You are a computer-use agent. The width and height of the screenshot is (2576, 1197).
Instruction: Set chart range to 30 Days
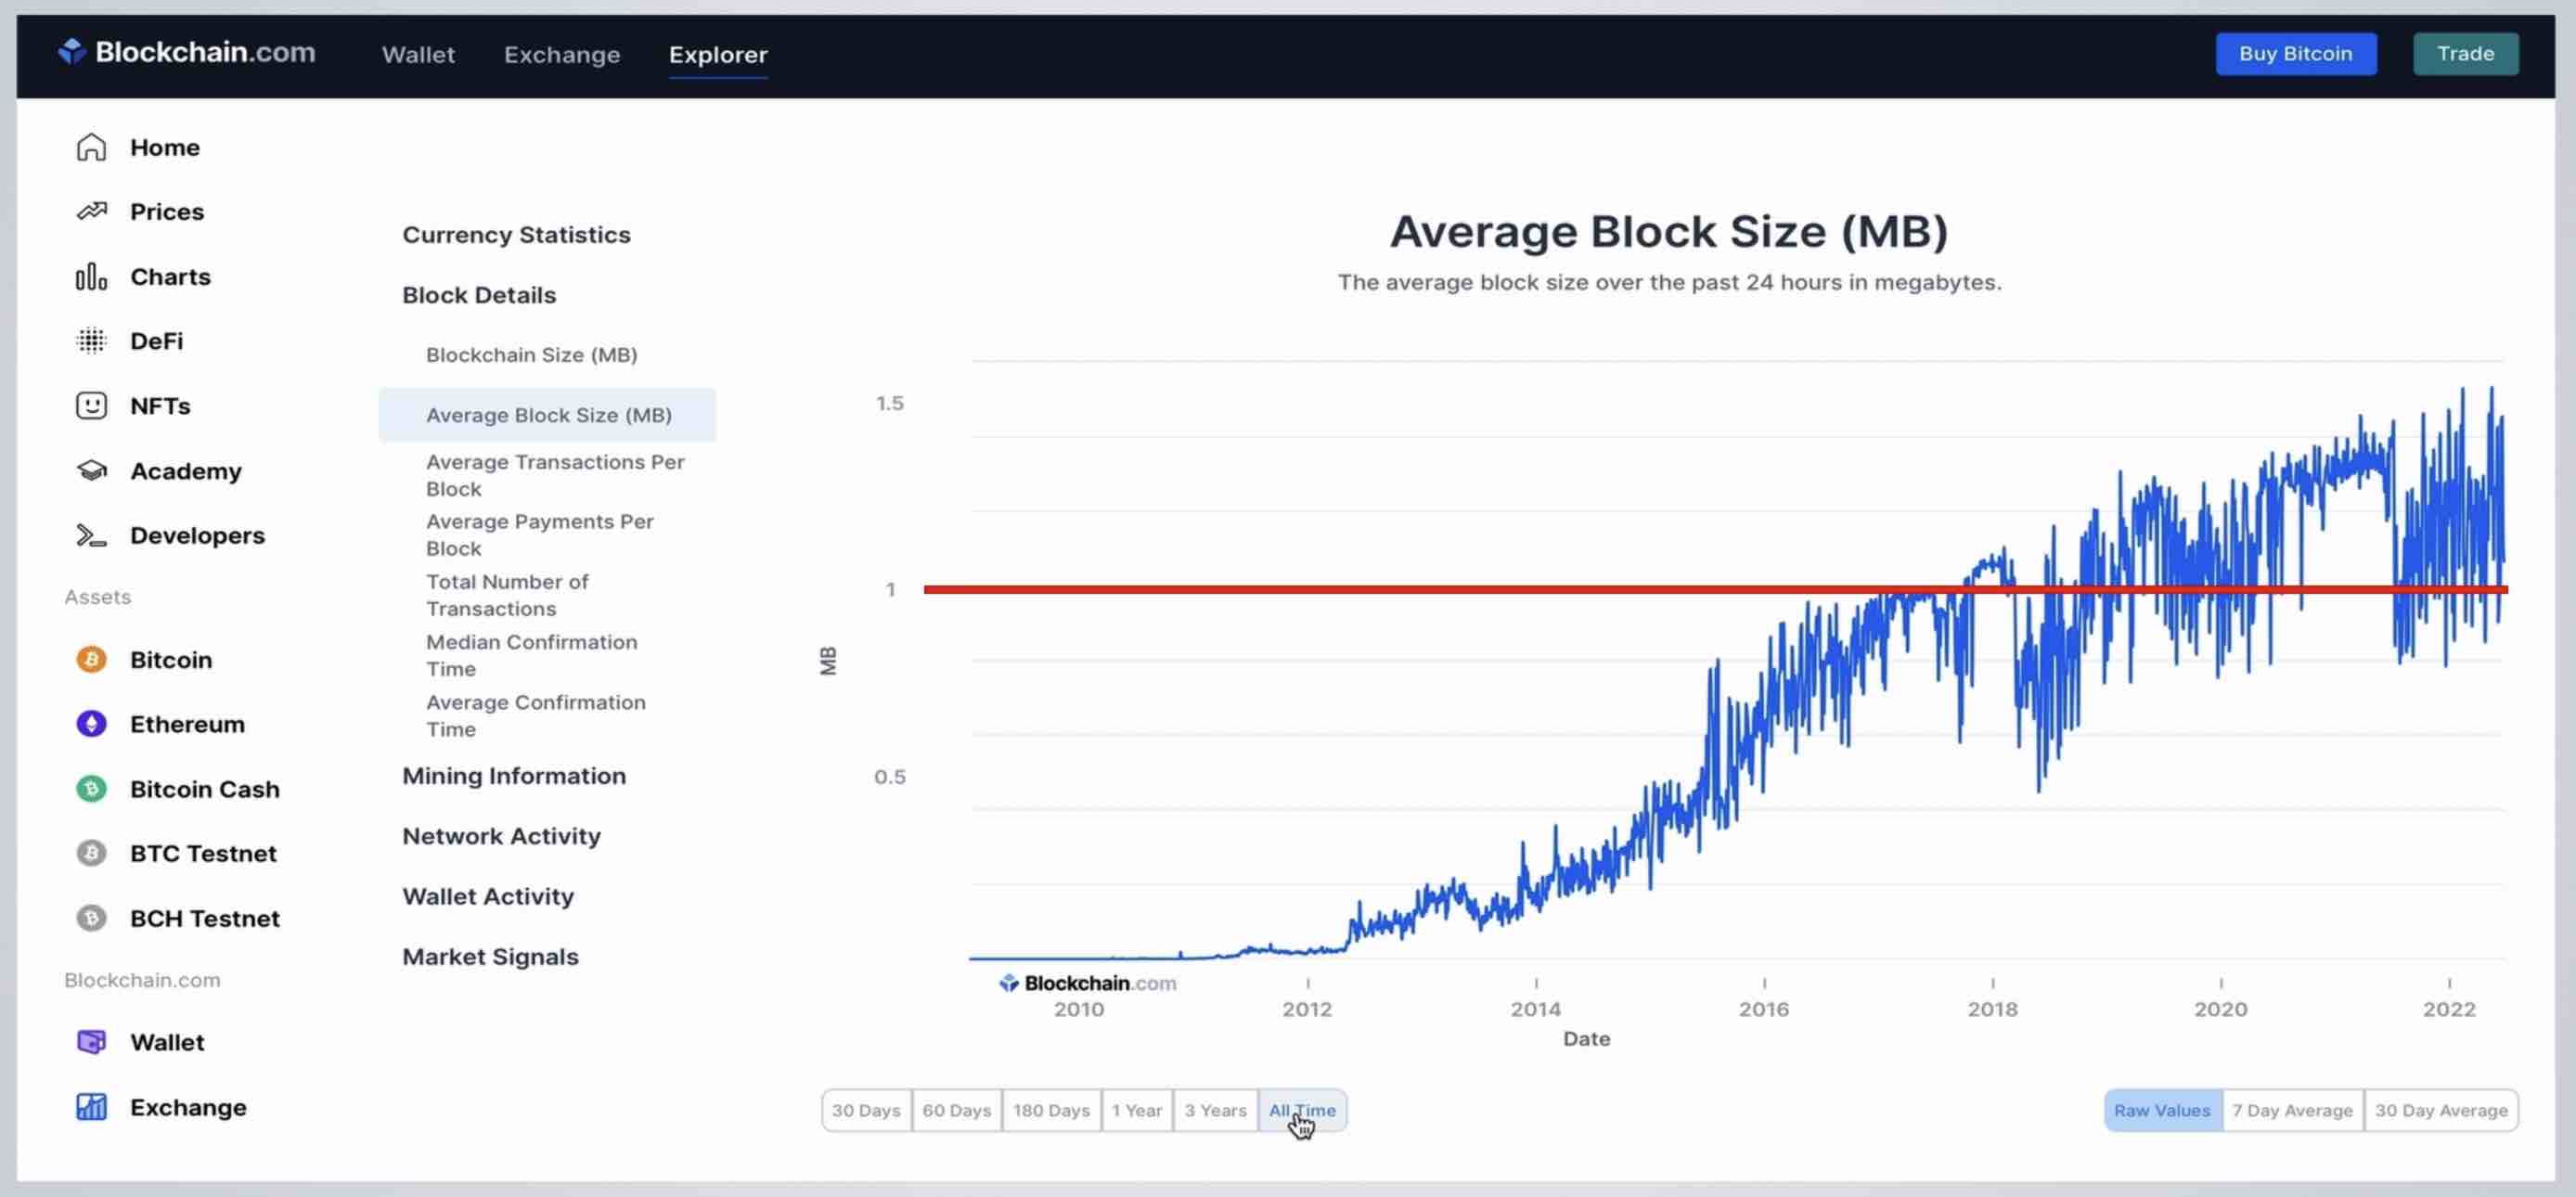(866, 1110)
